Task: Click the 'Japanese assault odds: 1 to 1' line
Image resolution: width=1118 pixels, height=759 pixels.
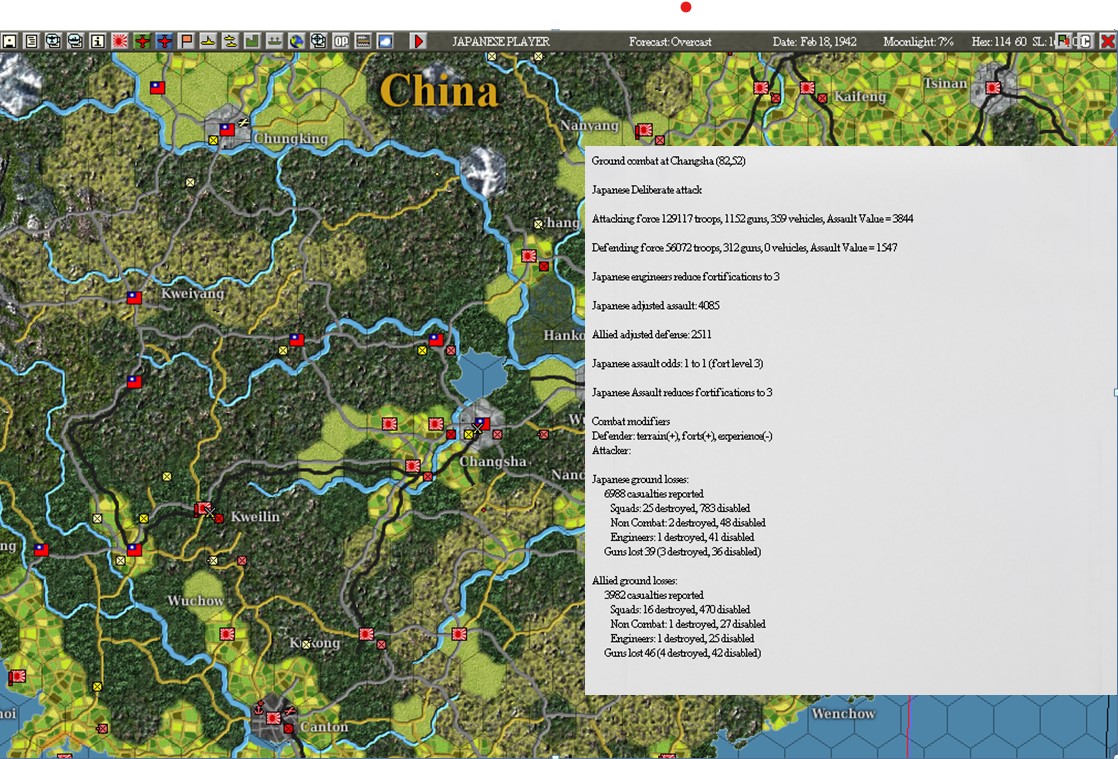Action: [x=677, y=363]
